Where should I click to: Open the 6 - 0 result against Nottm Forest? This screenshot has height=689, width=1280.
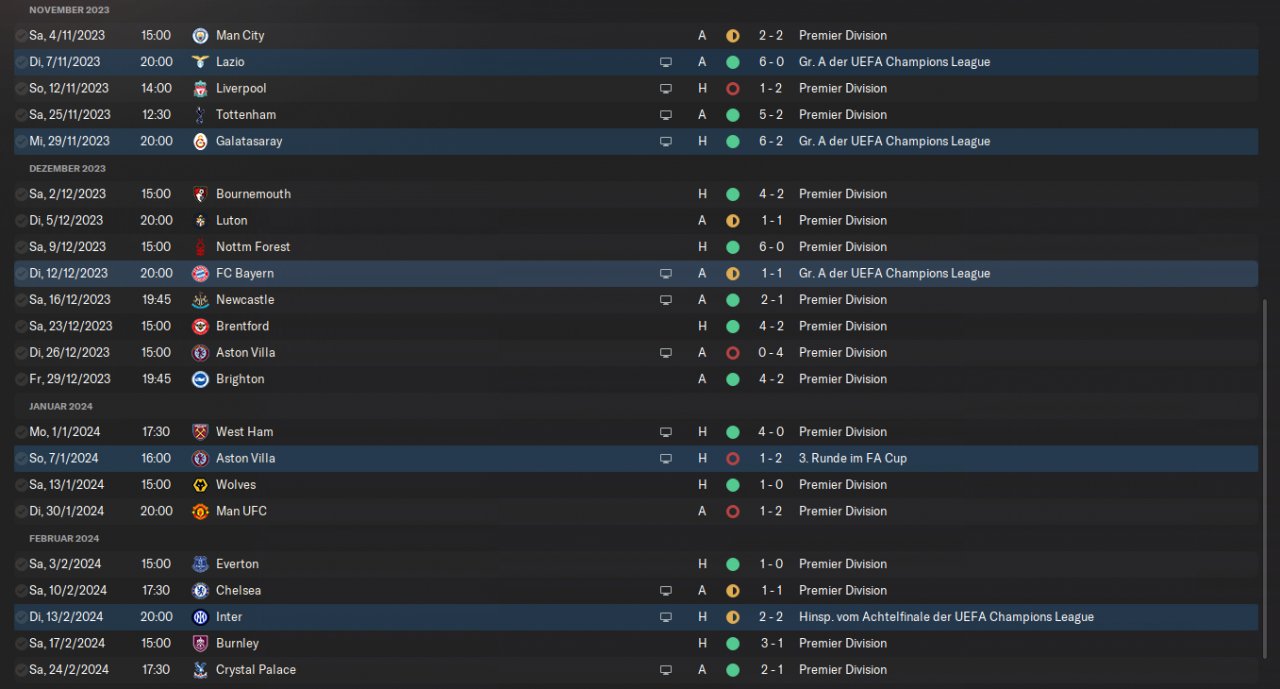click(770, 247)
